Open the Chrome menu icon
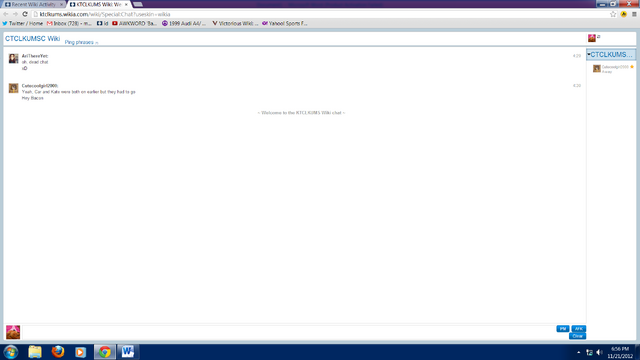The width and height of the screenshot is (640, 360). click(x=634, y=14)
